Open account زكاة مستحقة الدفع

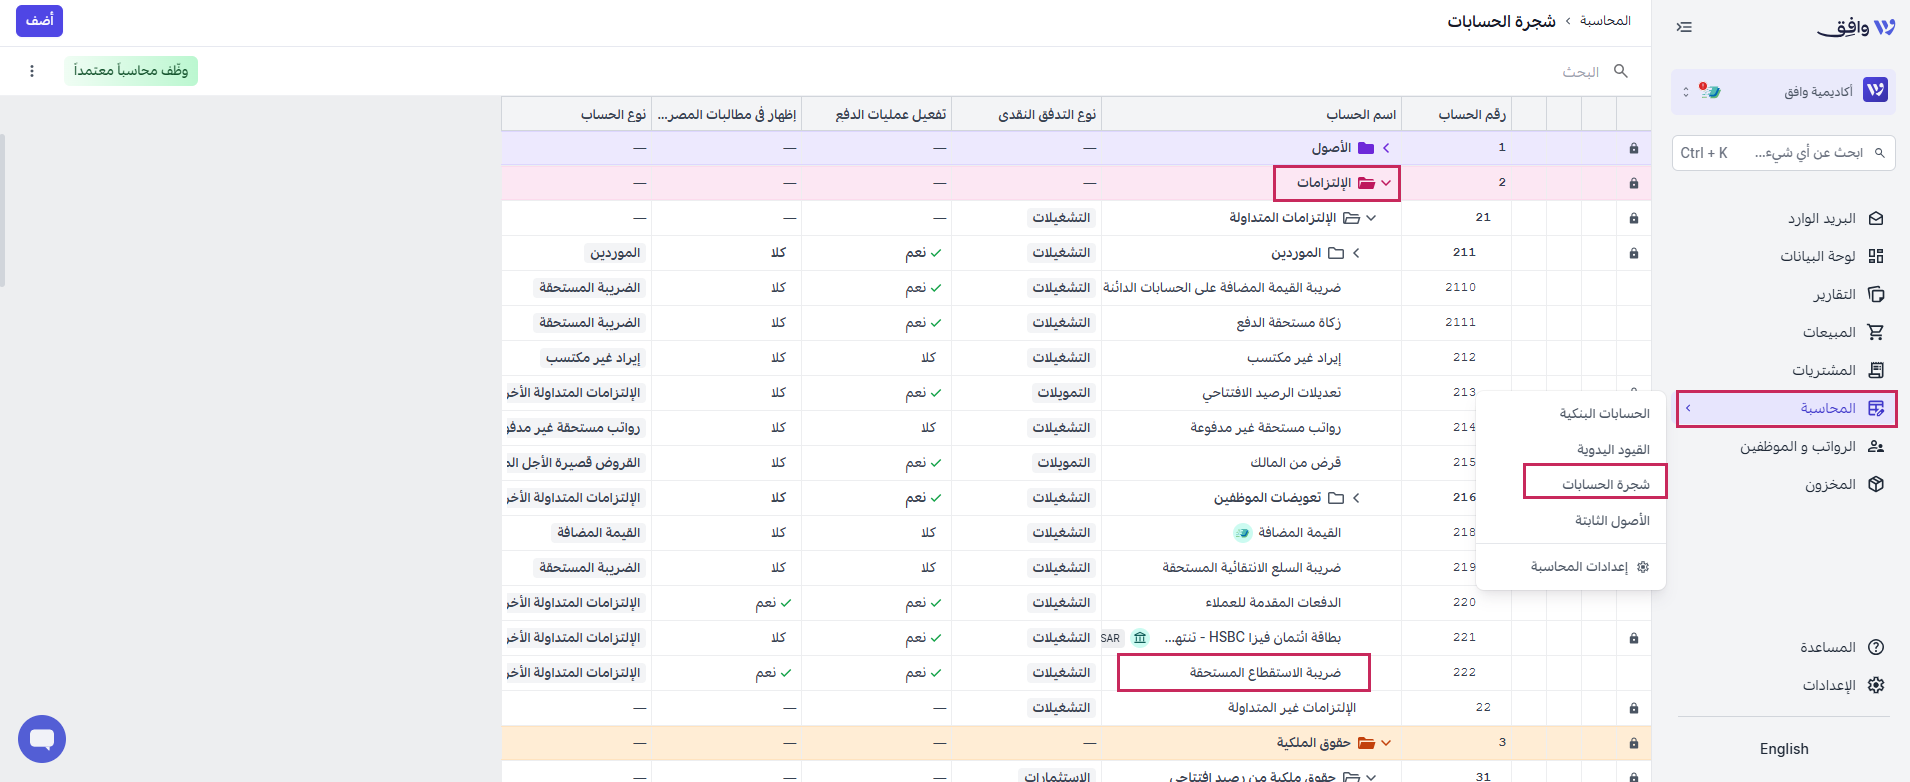(1289, 323)
